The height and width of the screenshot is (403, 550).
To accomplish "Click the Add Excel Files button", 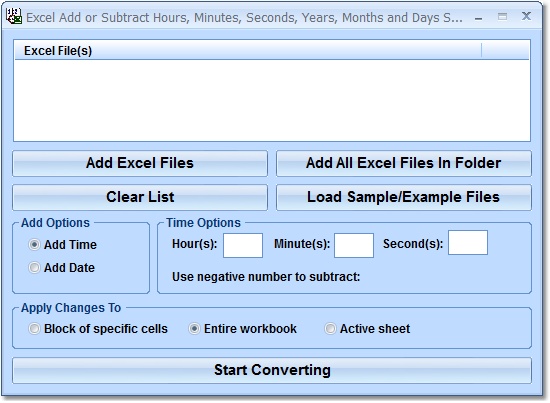I will 140,163.
